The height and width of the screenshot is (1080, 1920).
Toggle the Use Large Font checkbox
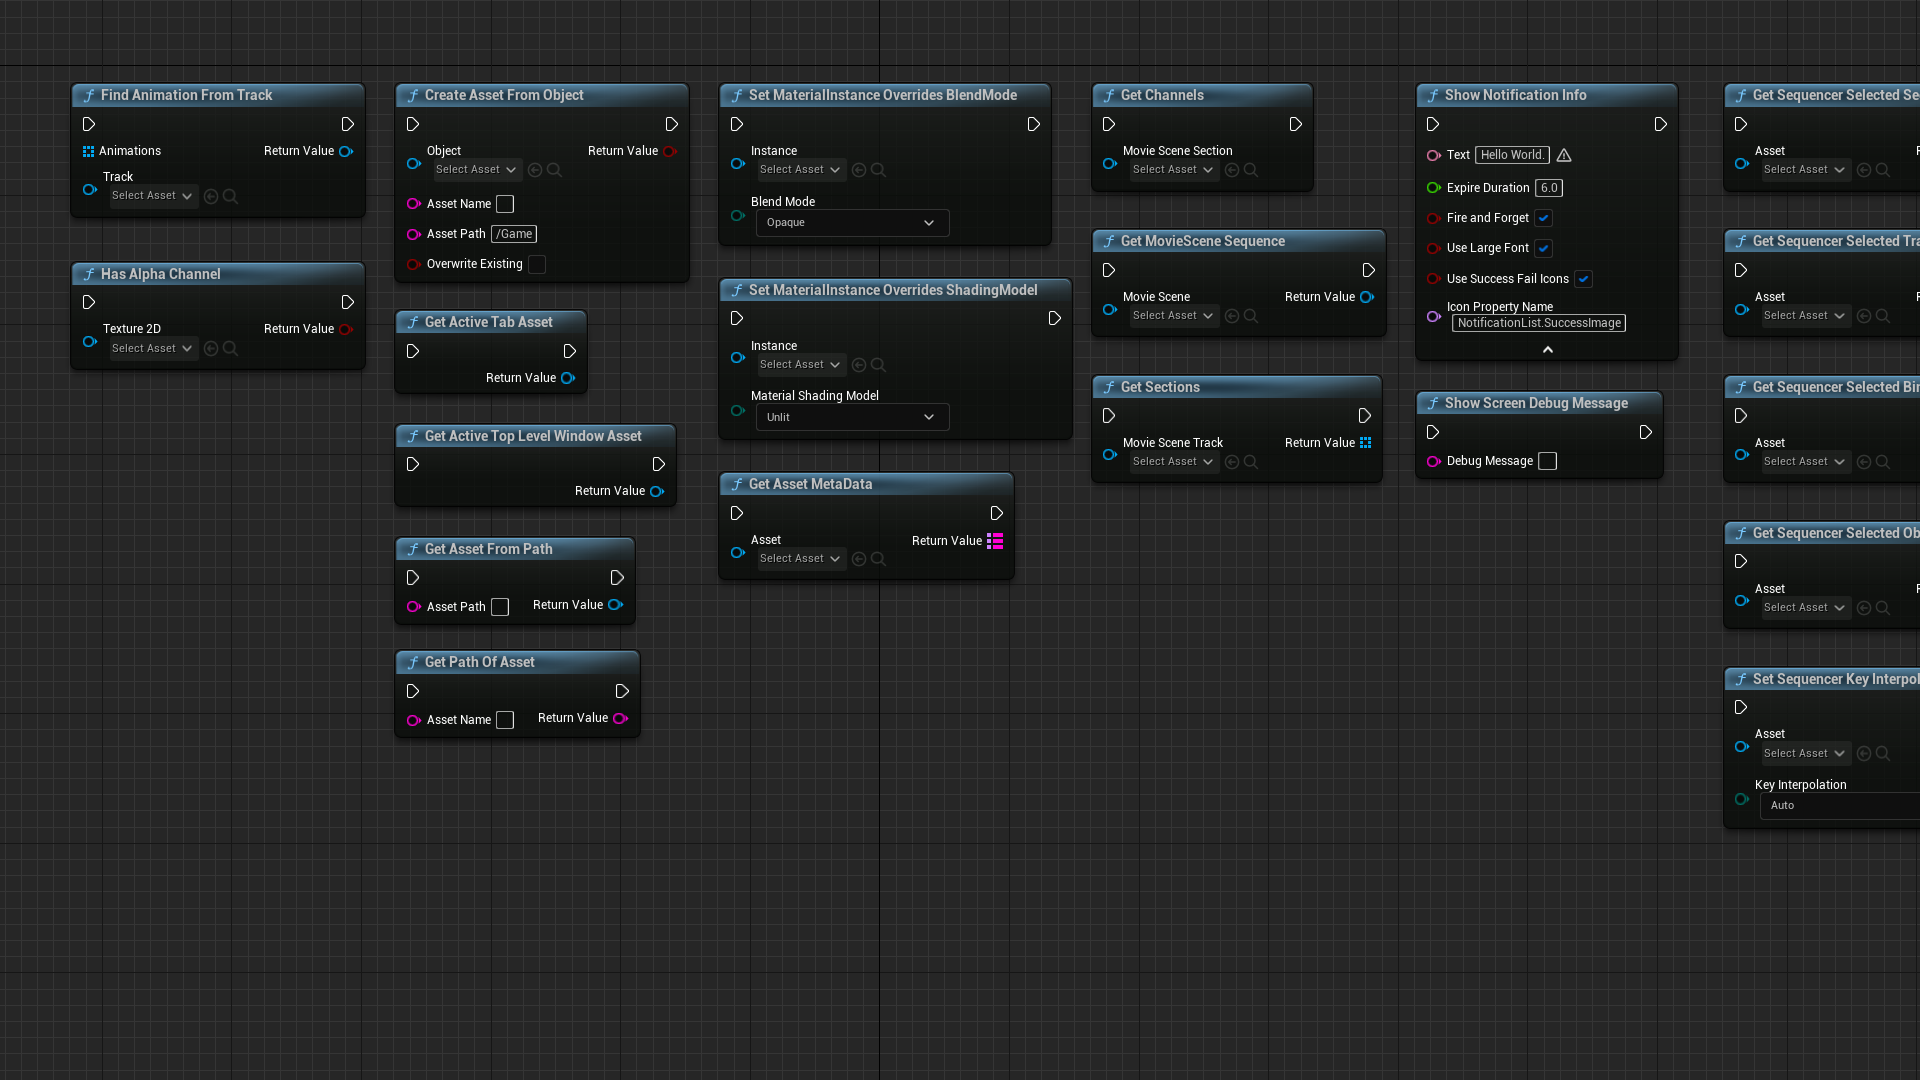[1544, 248]
